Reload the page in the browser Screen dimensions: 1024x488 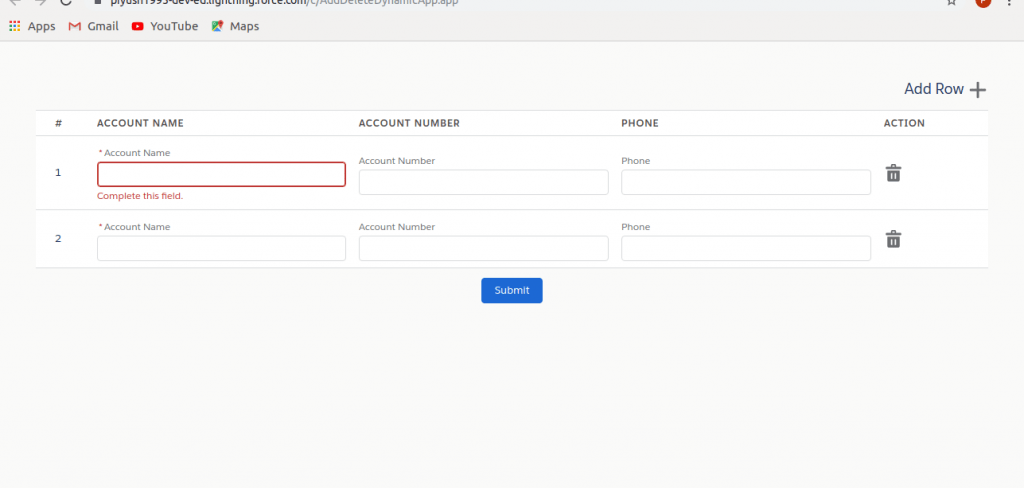[66, 3]
